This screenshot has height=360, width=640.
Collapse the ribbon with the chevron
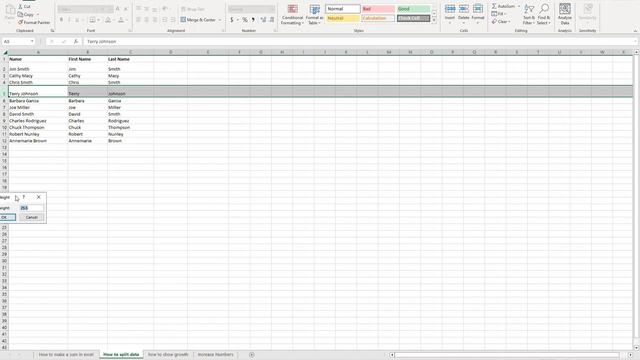coord(635,31)
